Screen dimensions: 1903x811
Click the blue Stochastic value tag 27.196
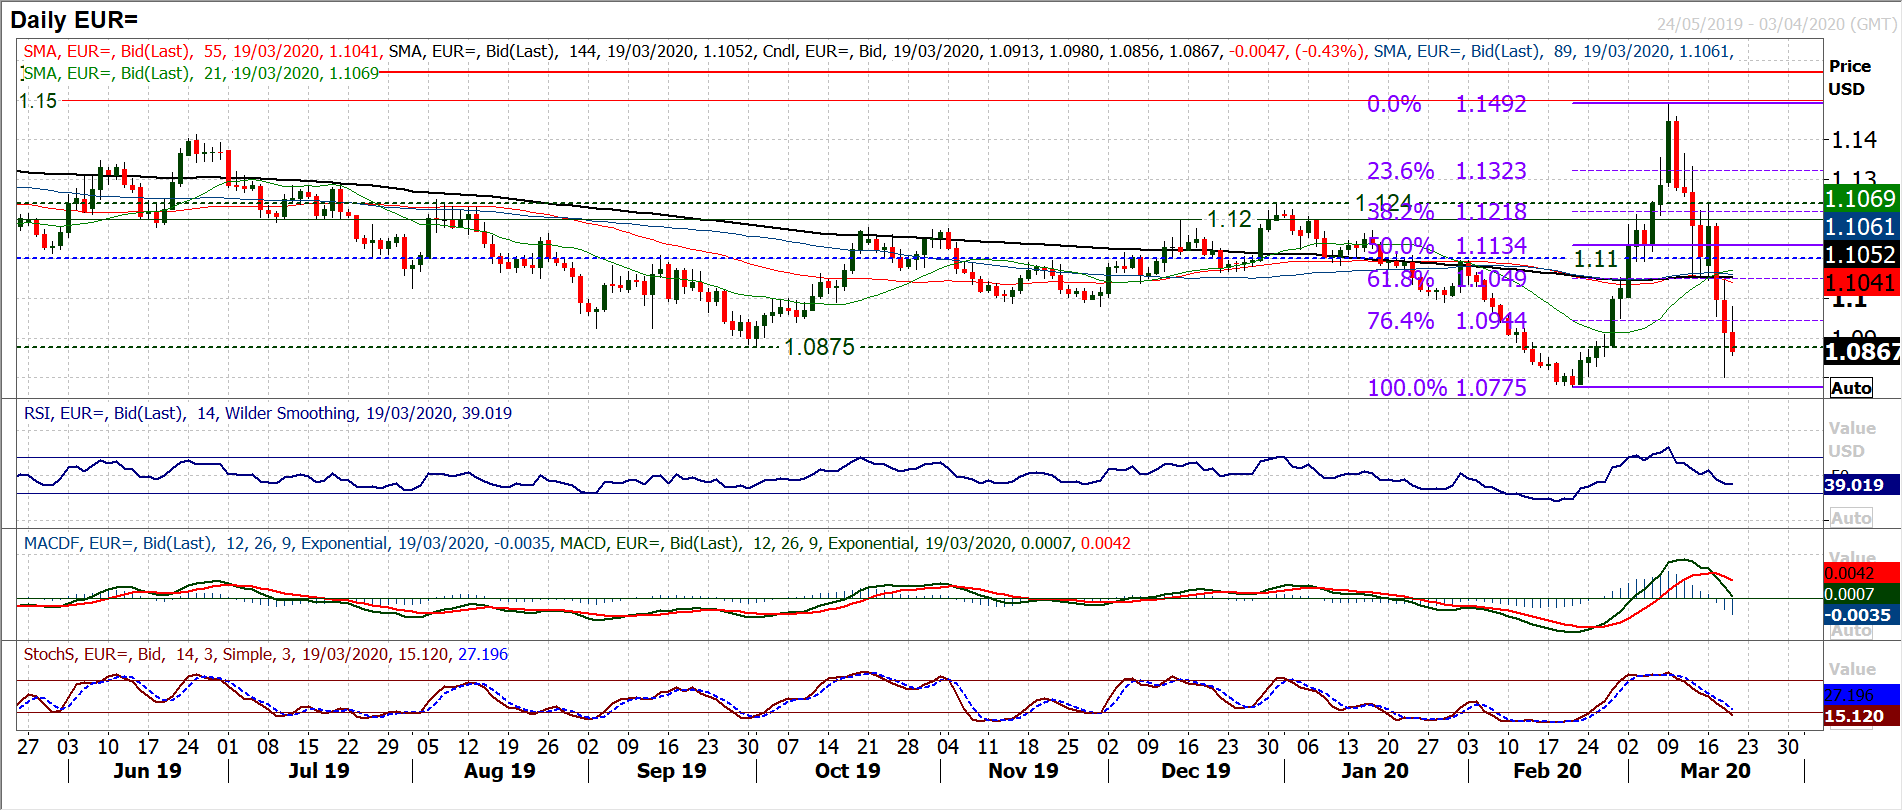tap(1861, 696)
